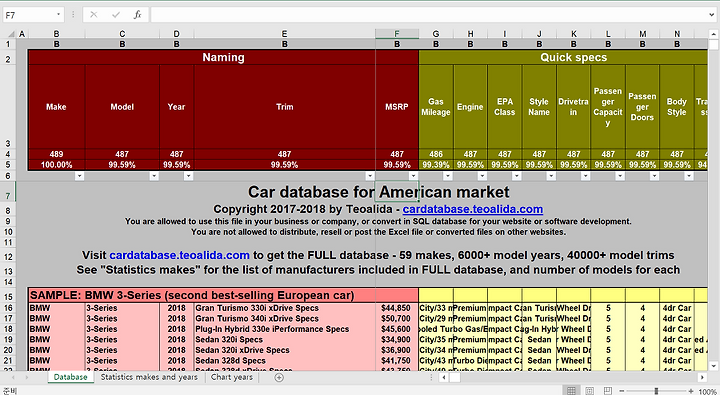Viewport: 720px width, 395px height.
Task: Click the 99.39% cell under Gas Mileage
Action: point(436,165)
